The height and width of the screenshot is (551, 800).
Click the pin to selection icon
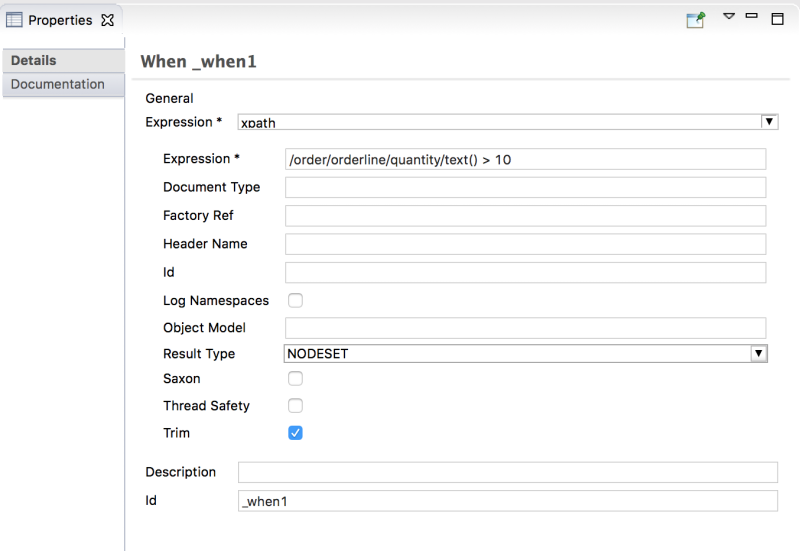(696, 20)
